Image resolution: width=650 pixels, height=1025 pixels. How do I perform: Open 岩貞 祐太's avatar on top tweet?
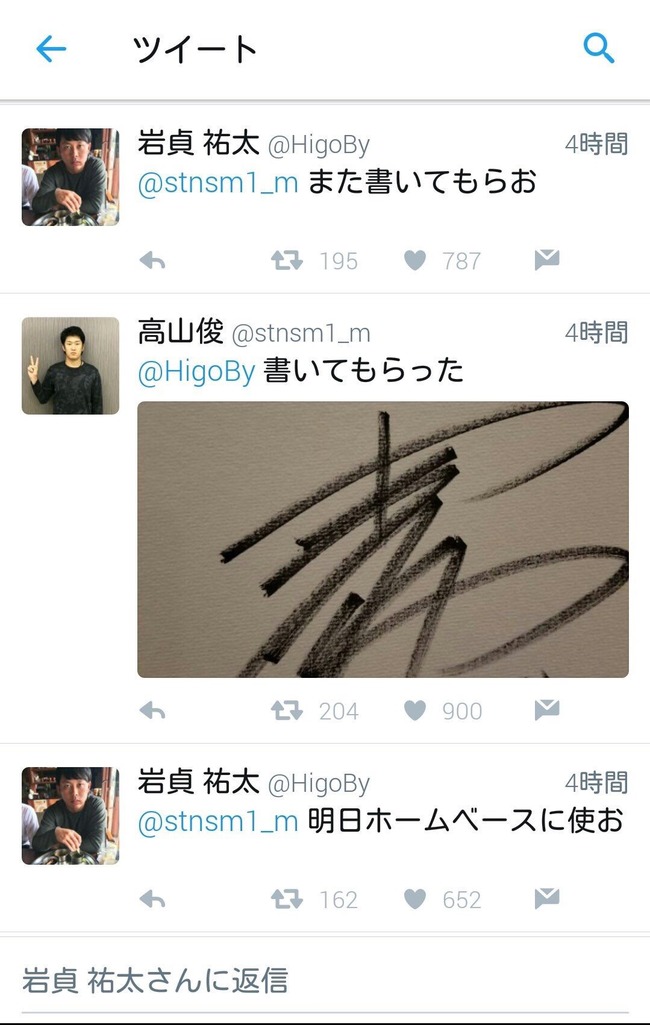click(71, 177)
